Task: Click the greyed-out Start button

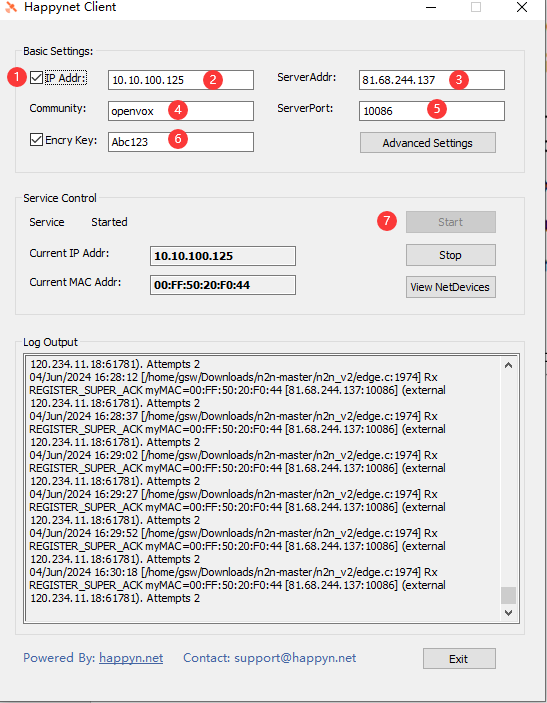Action: [x=451, y=222]
